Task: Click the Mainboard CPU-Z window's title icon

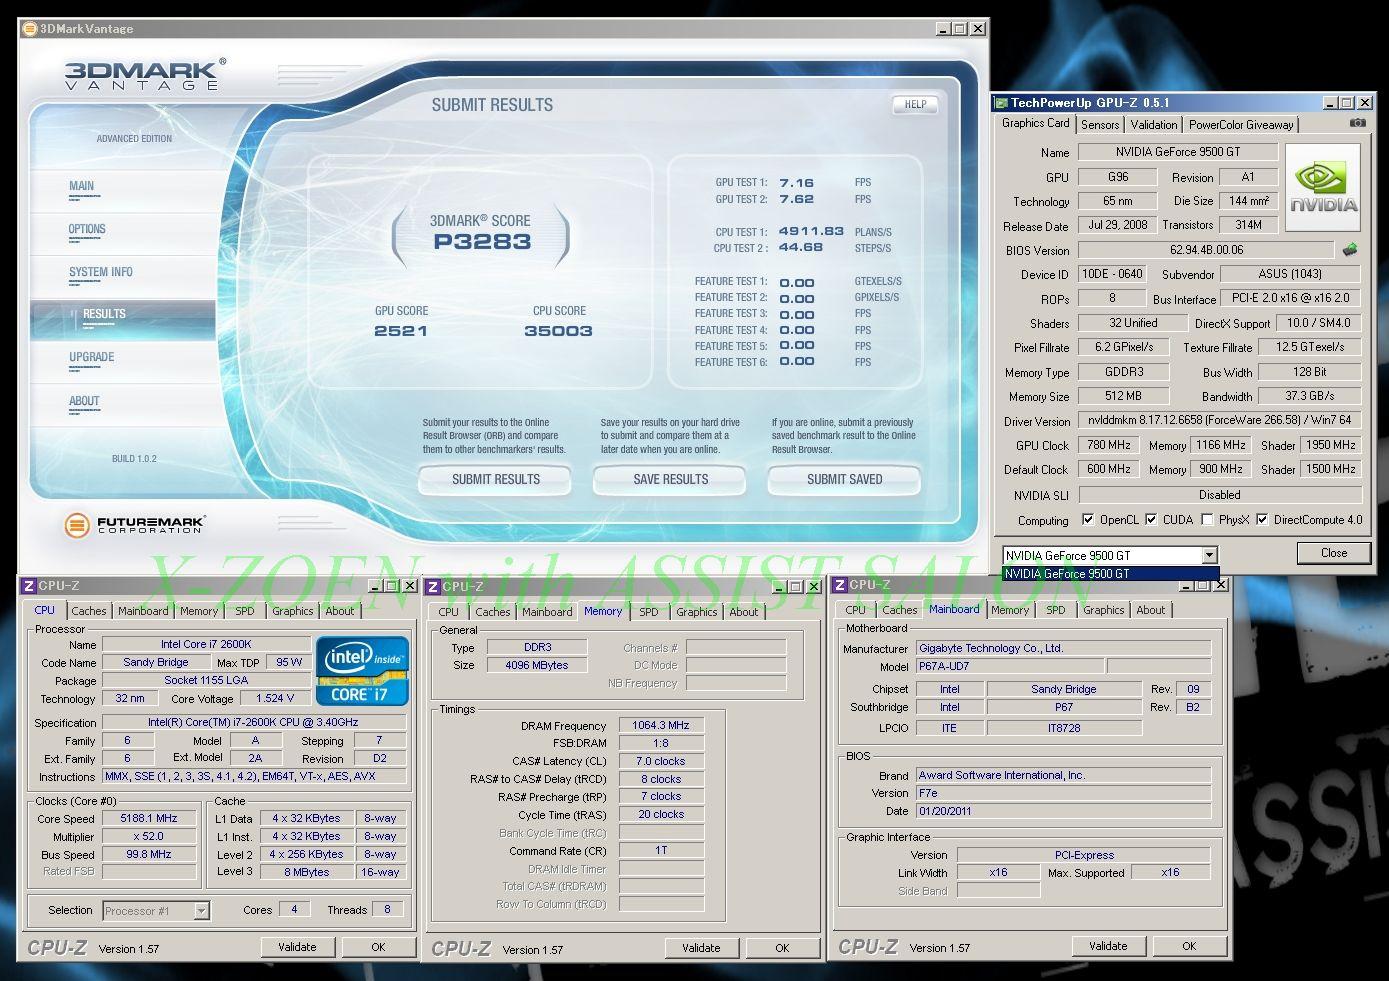Action: 840,585
